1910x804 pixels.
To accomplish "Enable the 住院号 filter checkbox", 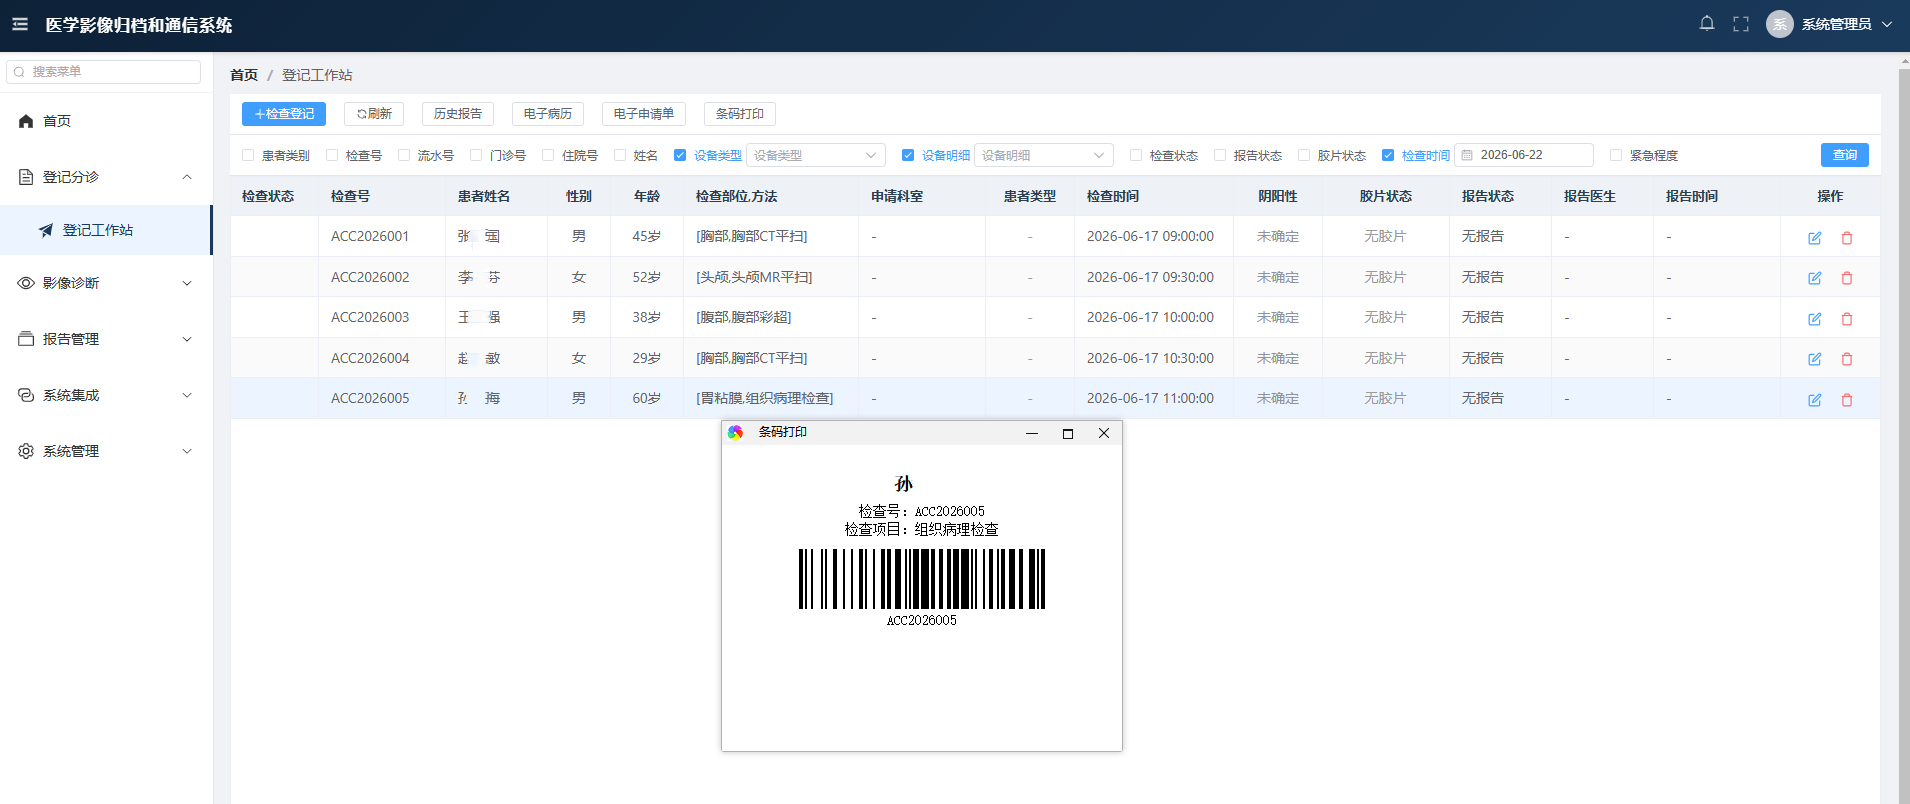I will (x=548, y=155).
